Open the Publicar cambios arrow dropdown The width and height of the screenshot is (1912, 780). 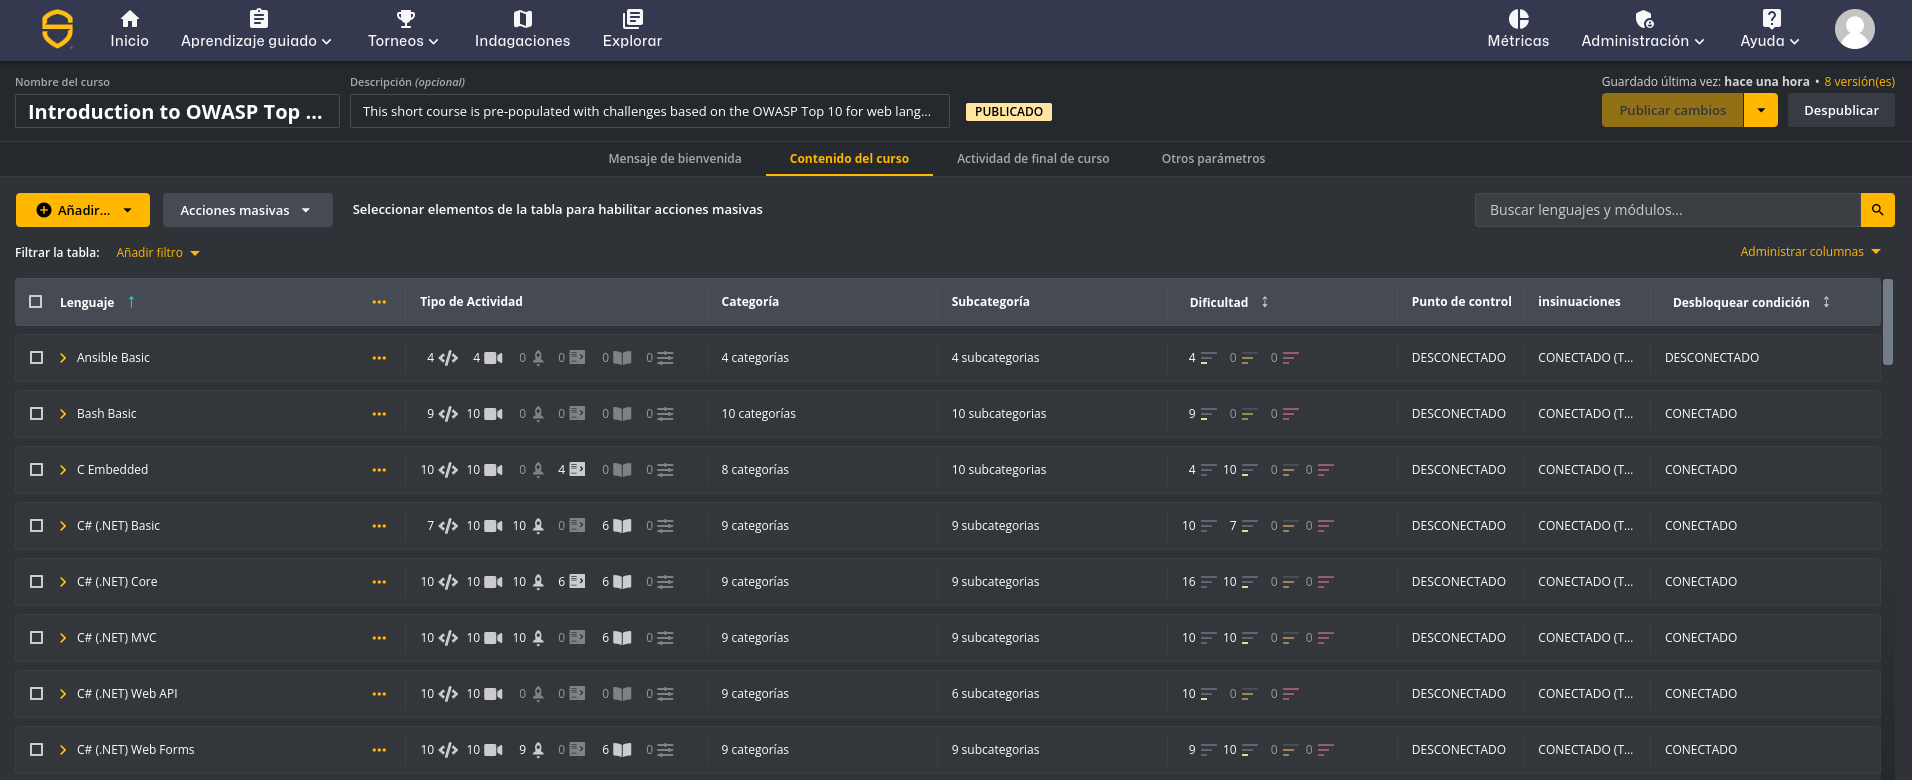coord(1761,110)
